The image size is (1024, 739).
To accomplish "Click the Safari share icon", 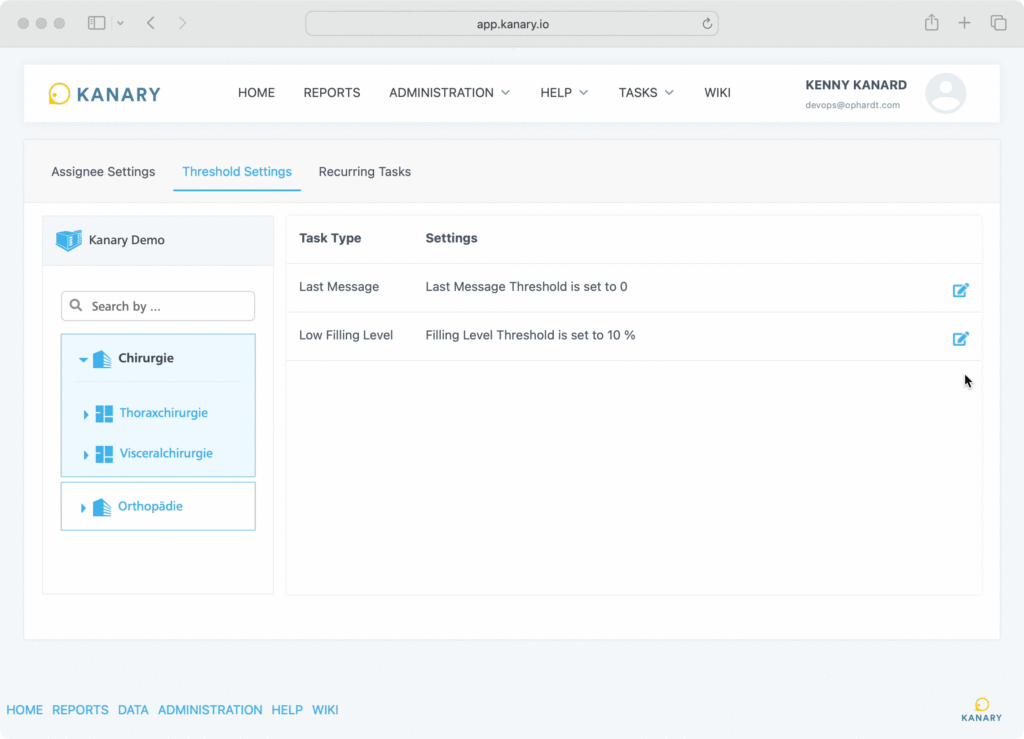I will 931,23.
